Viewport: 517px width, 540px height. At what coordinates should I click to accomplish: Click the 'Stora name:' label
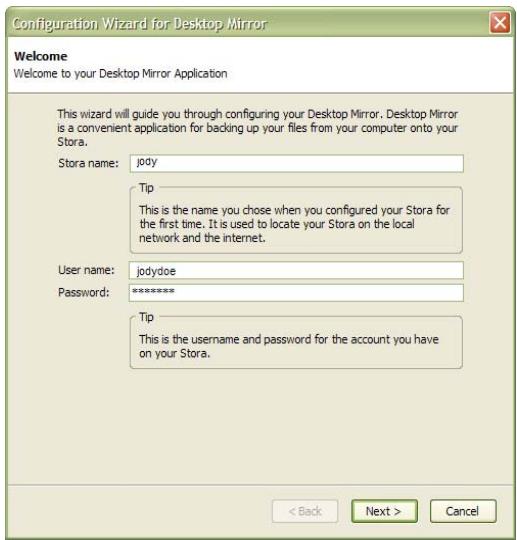(88, 163)
